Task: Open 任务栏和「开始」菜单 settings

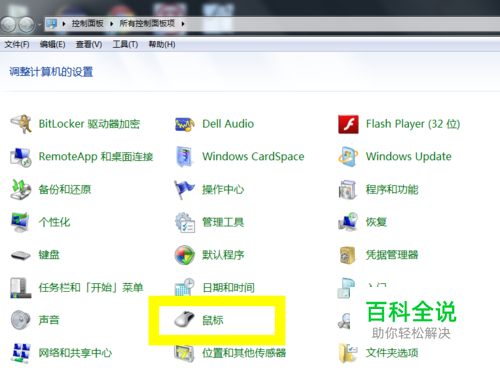Action: pyautogui.click(x=77, y=287)
